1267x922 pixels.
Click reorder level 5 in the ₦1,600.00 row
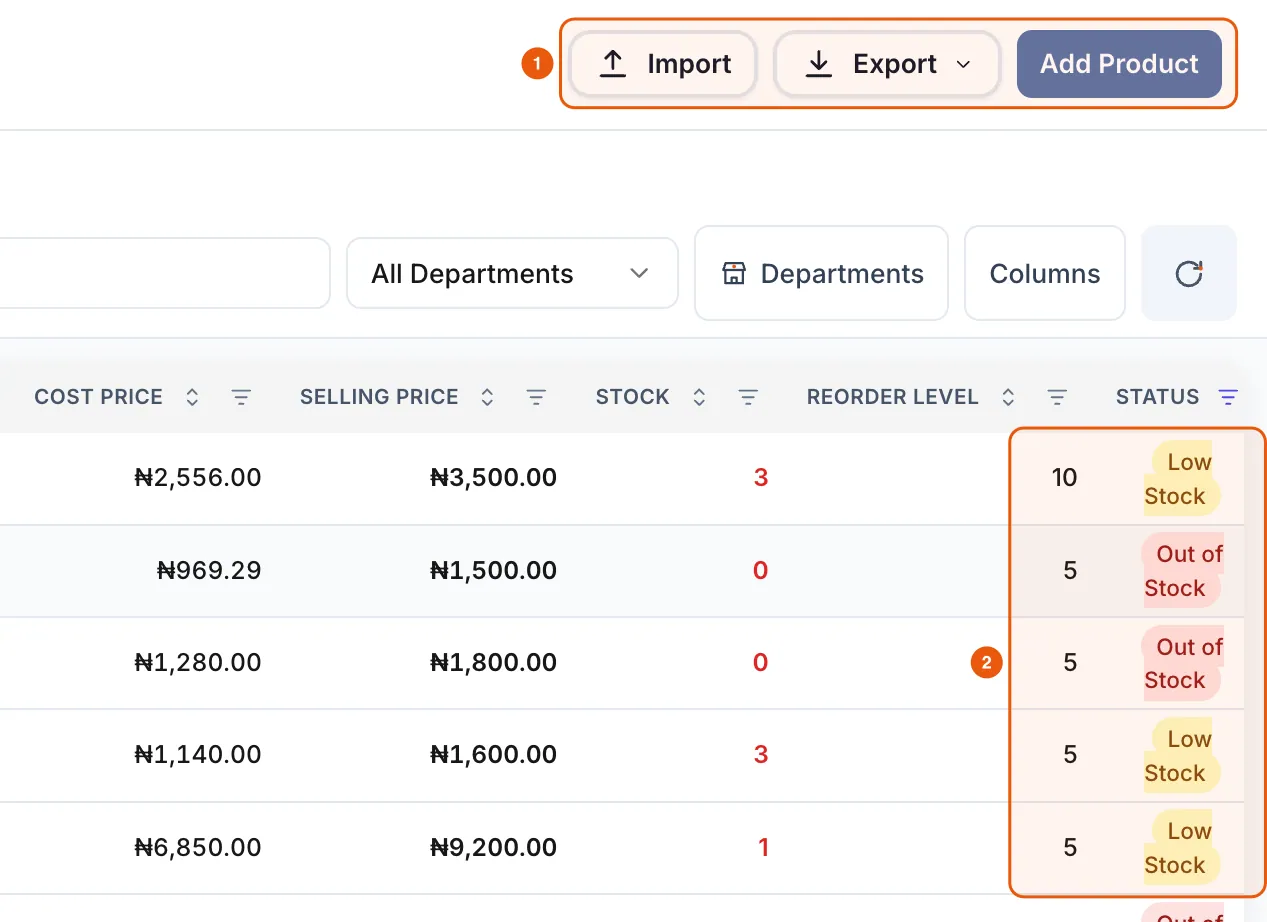(x=1070, y=755)
